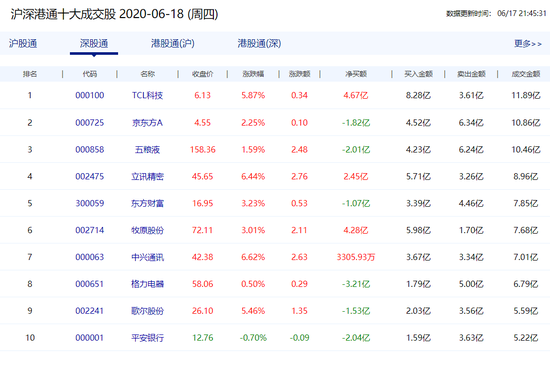Viewport: 550px width, 366px height.
Task: Open TCL科技 stock name link
Action: coord(147,95)
